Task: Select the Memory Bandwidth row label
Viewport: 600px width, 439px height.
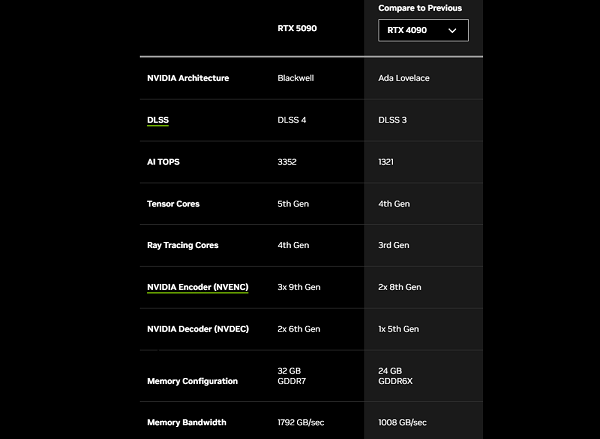Action: (186, 423)
